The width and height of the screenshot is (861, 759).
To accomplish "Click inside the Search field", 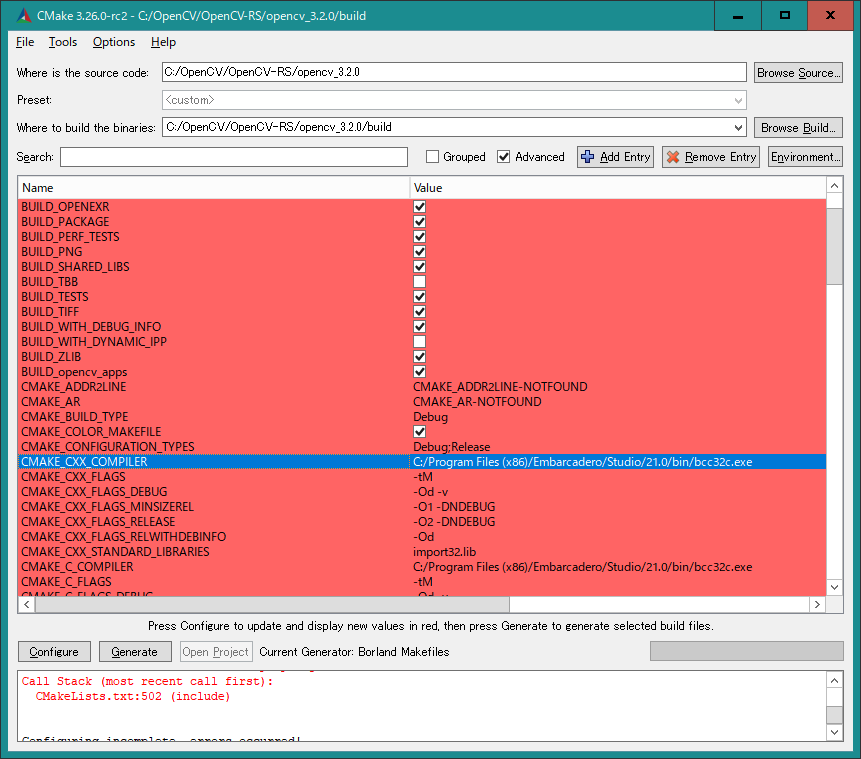I will pos(232,157).
